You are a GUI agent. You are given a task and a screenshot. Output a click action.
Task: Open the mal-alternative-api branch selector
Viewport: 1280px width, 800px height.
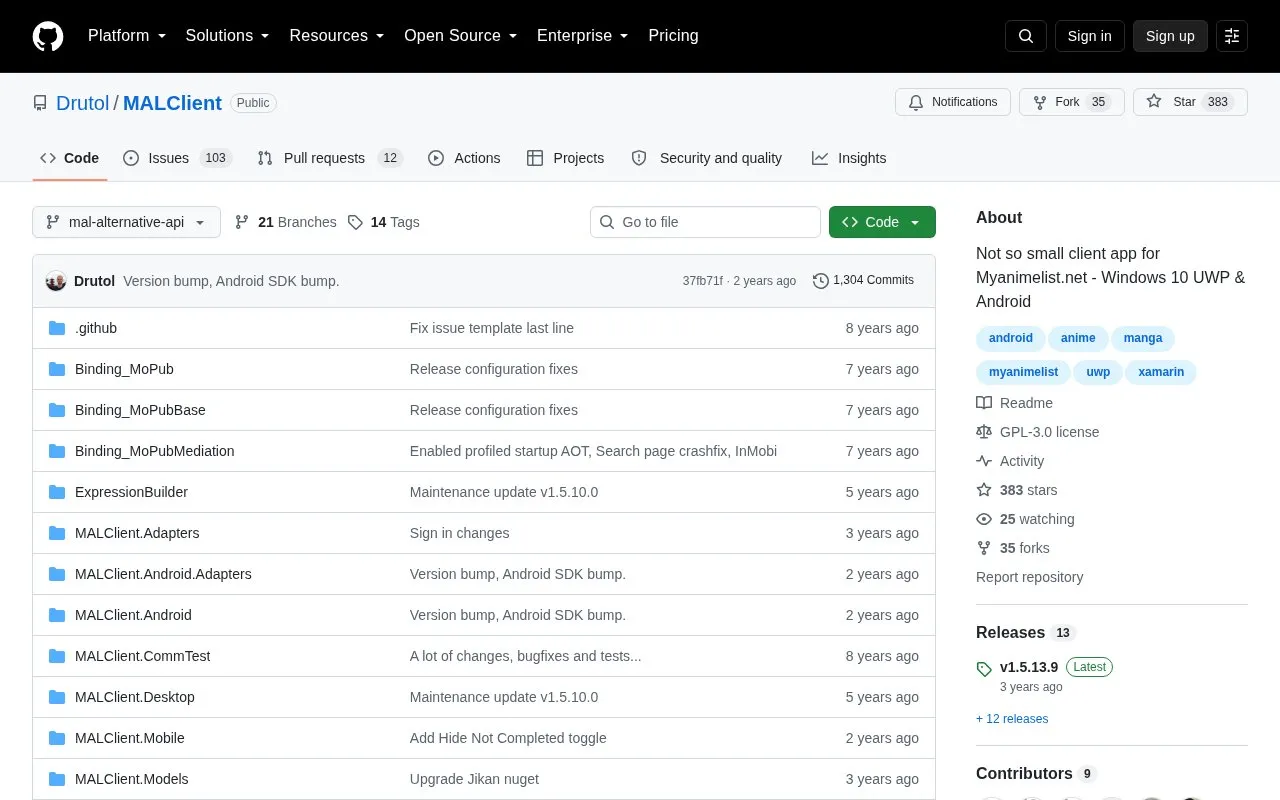(x=126, y=222)
